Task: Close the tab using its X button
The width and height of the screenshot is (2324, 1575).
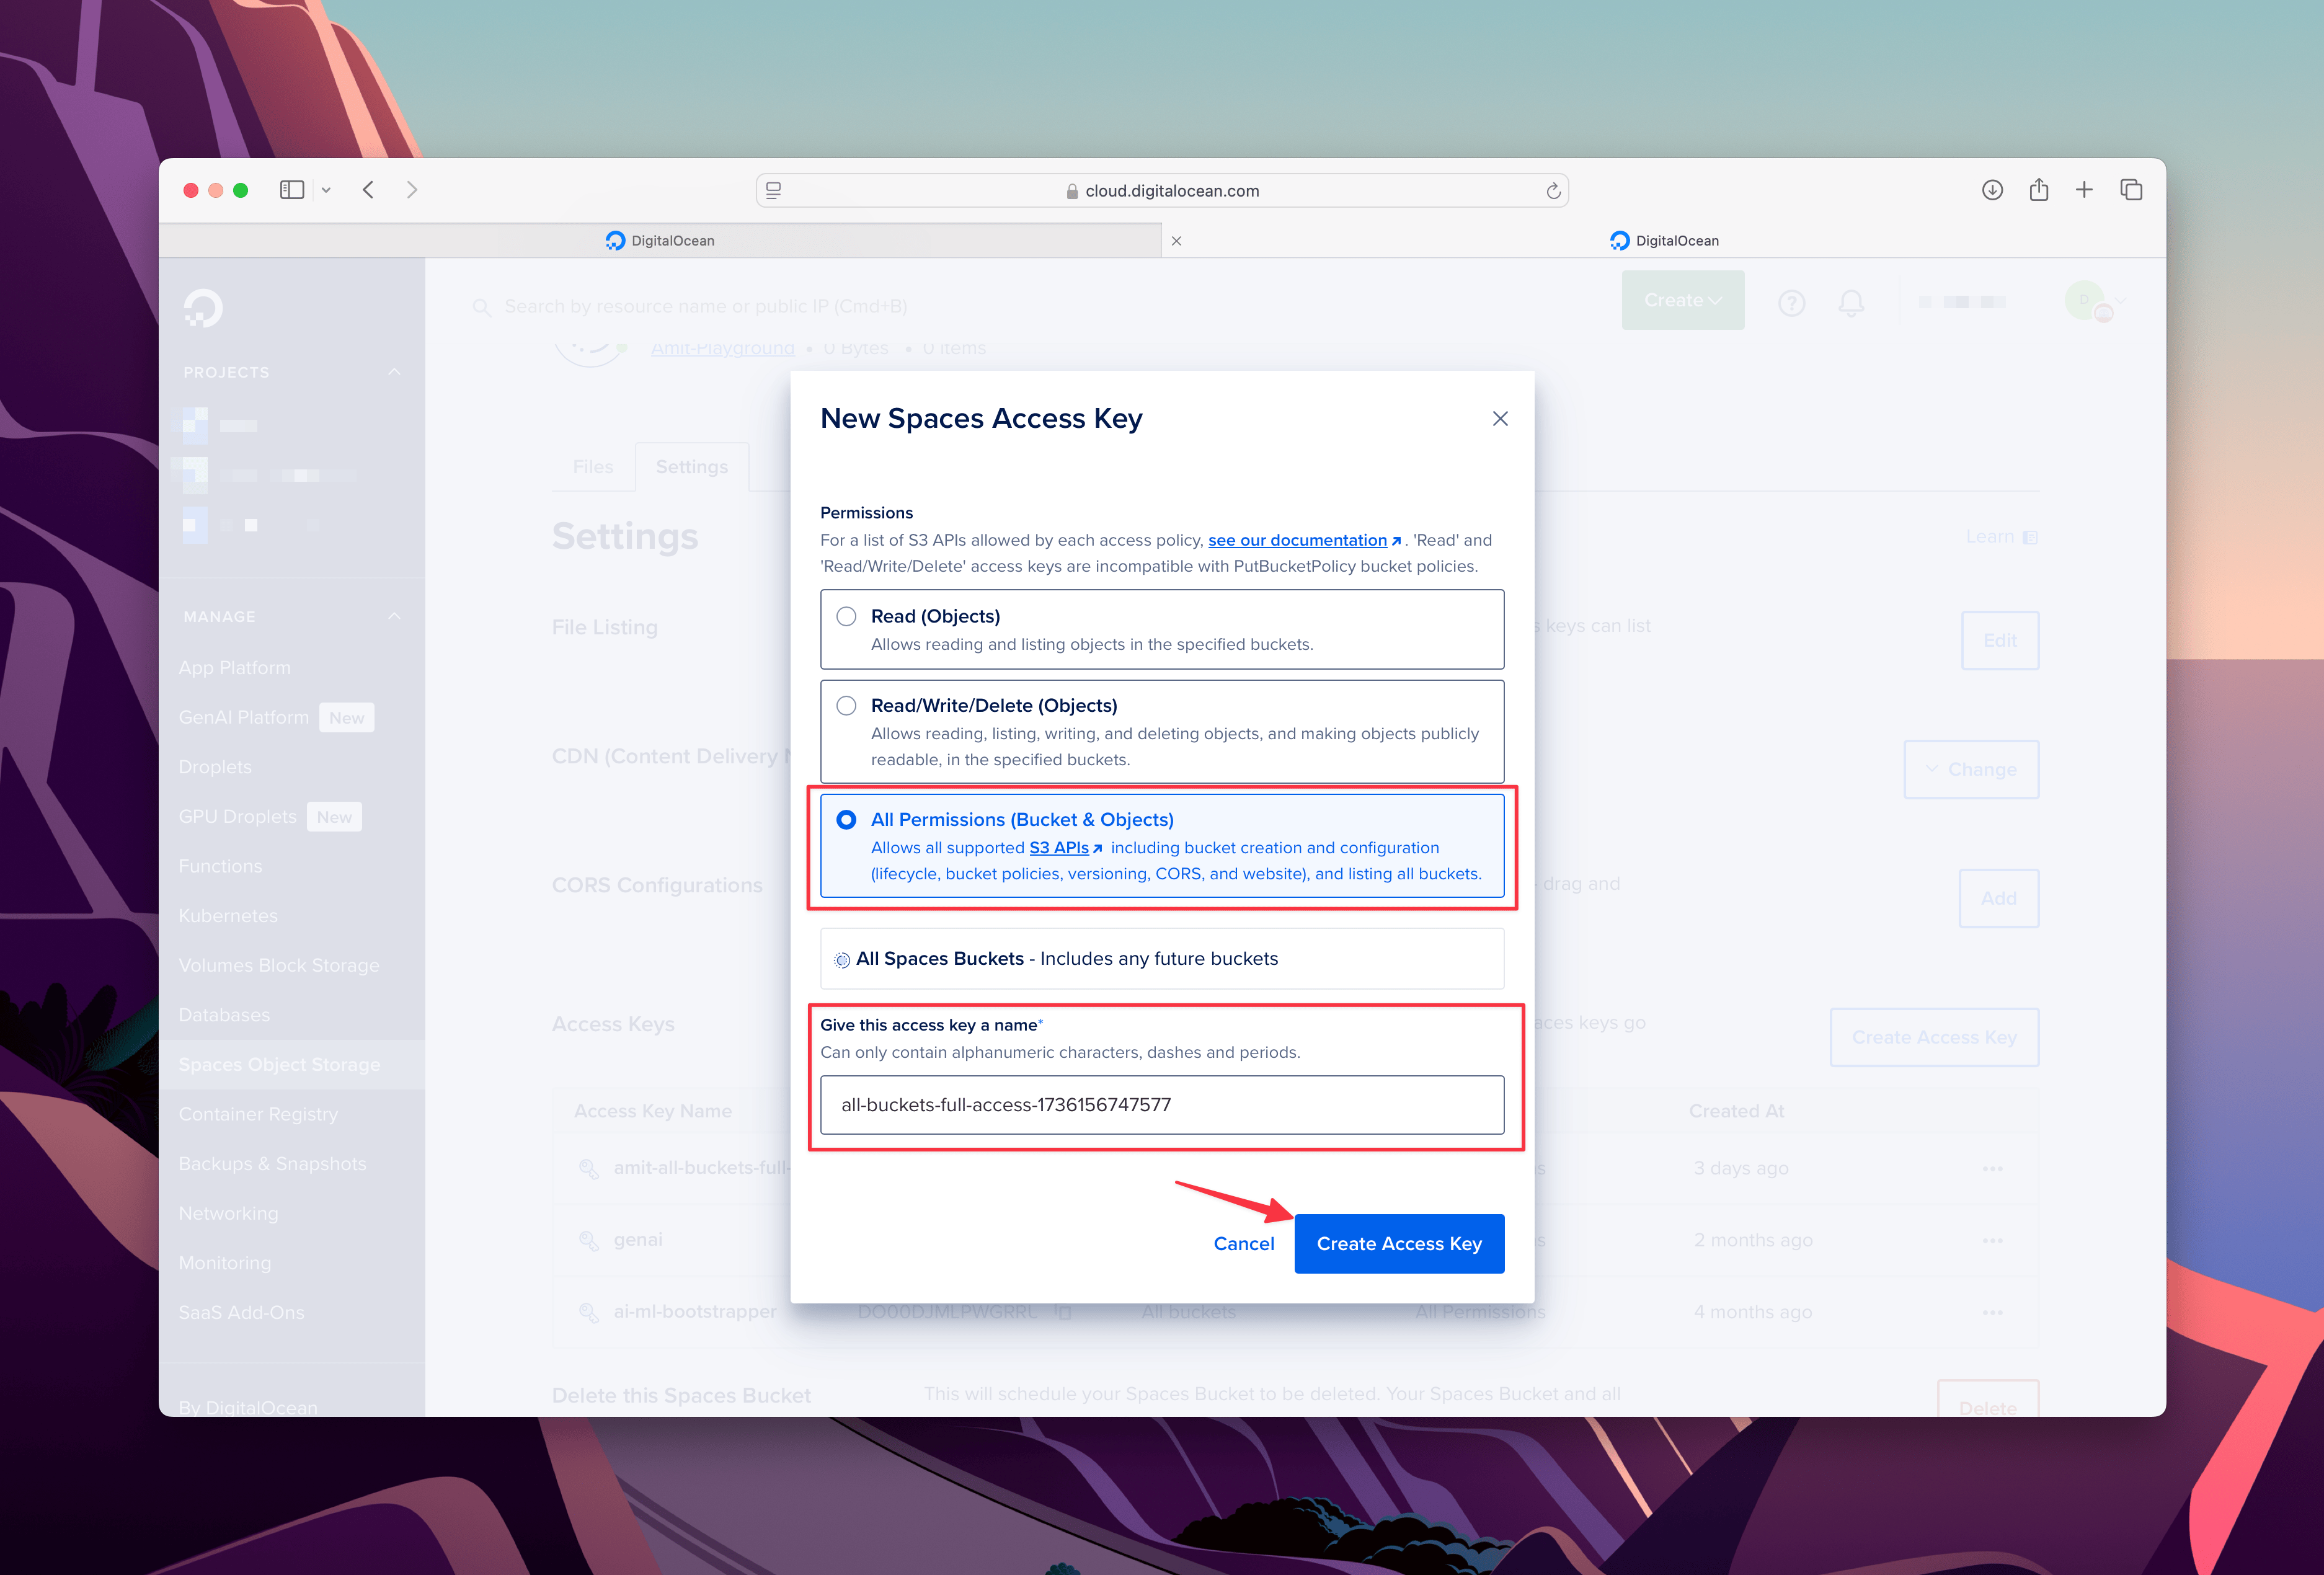Action: [x=1176, y=240]
